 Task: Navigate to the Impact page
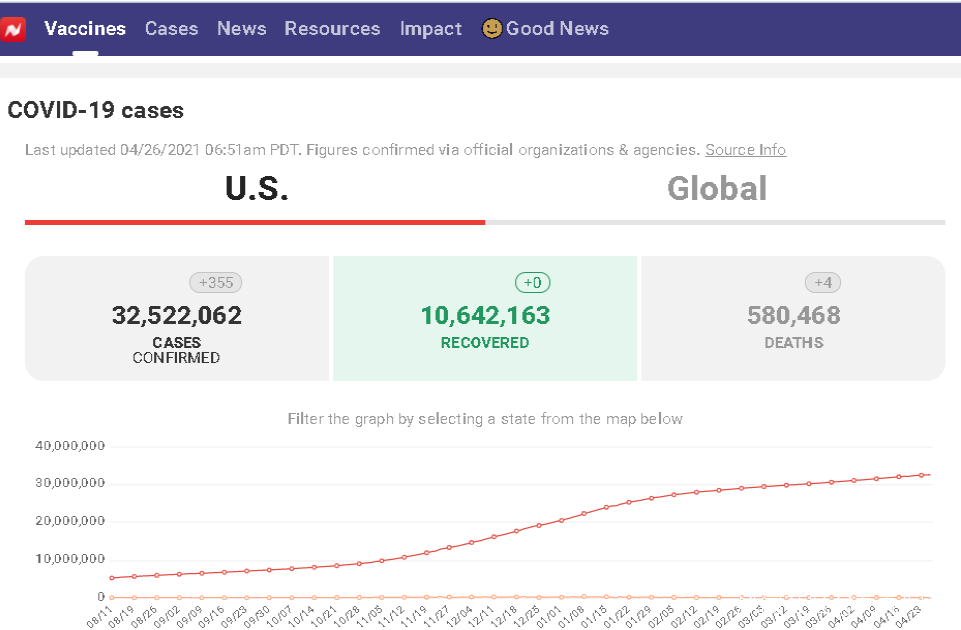click(x=430, y=29)
